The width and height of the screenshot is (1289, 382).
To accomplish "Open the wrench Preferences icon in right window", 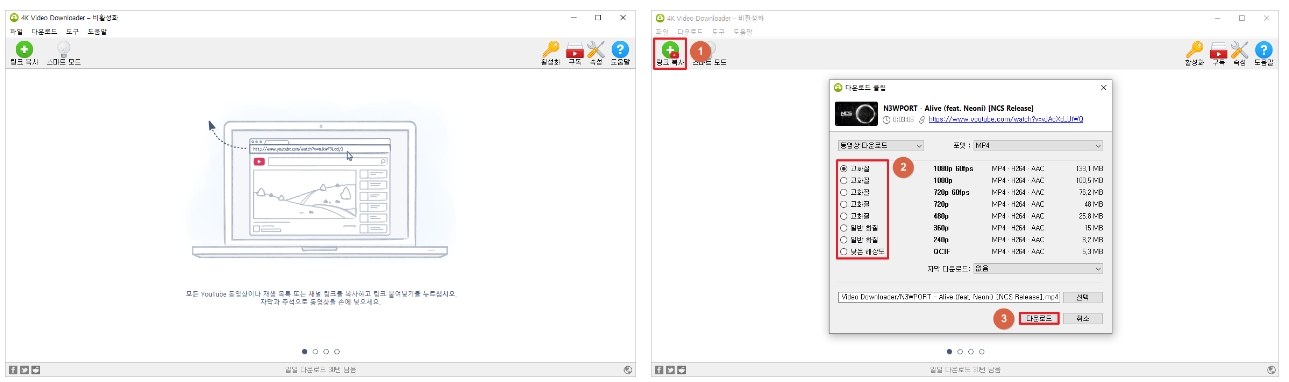I will click(1241, 50).
